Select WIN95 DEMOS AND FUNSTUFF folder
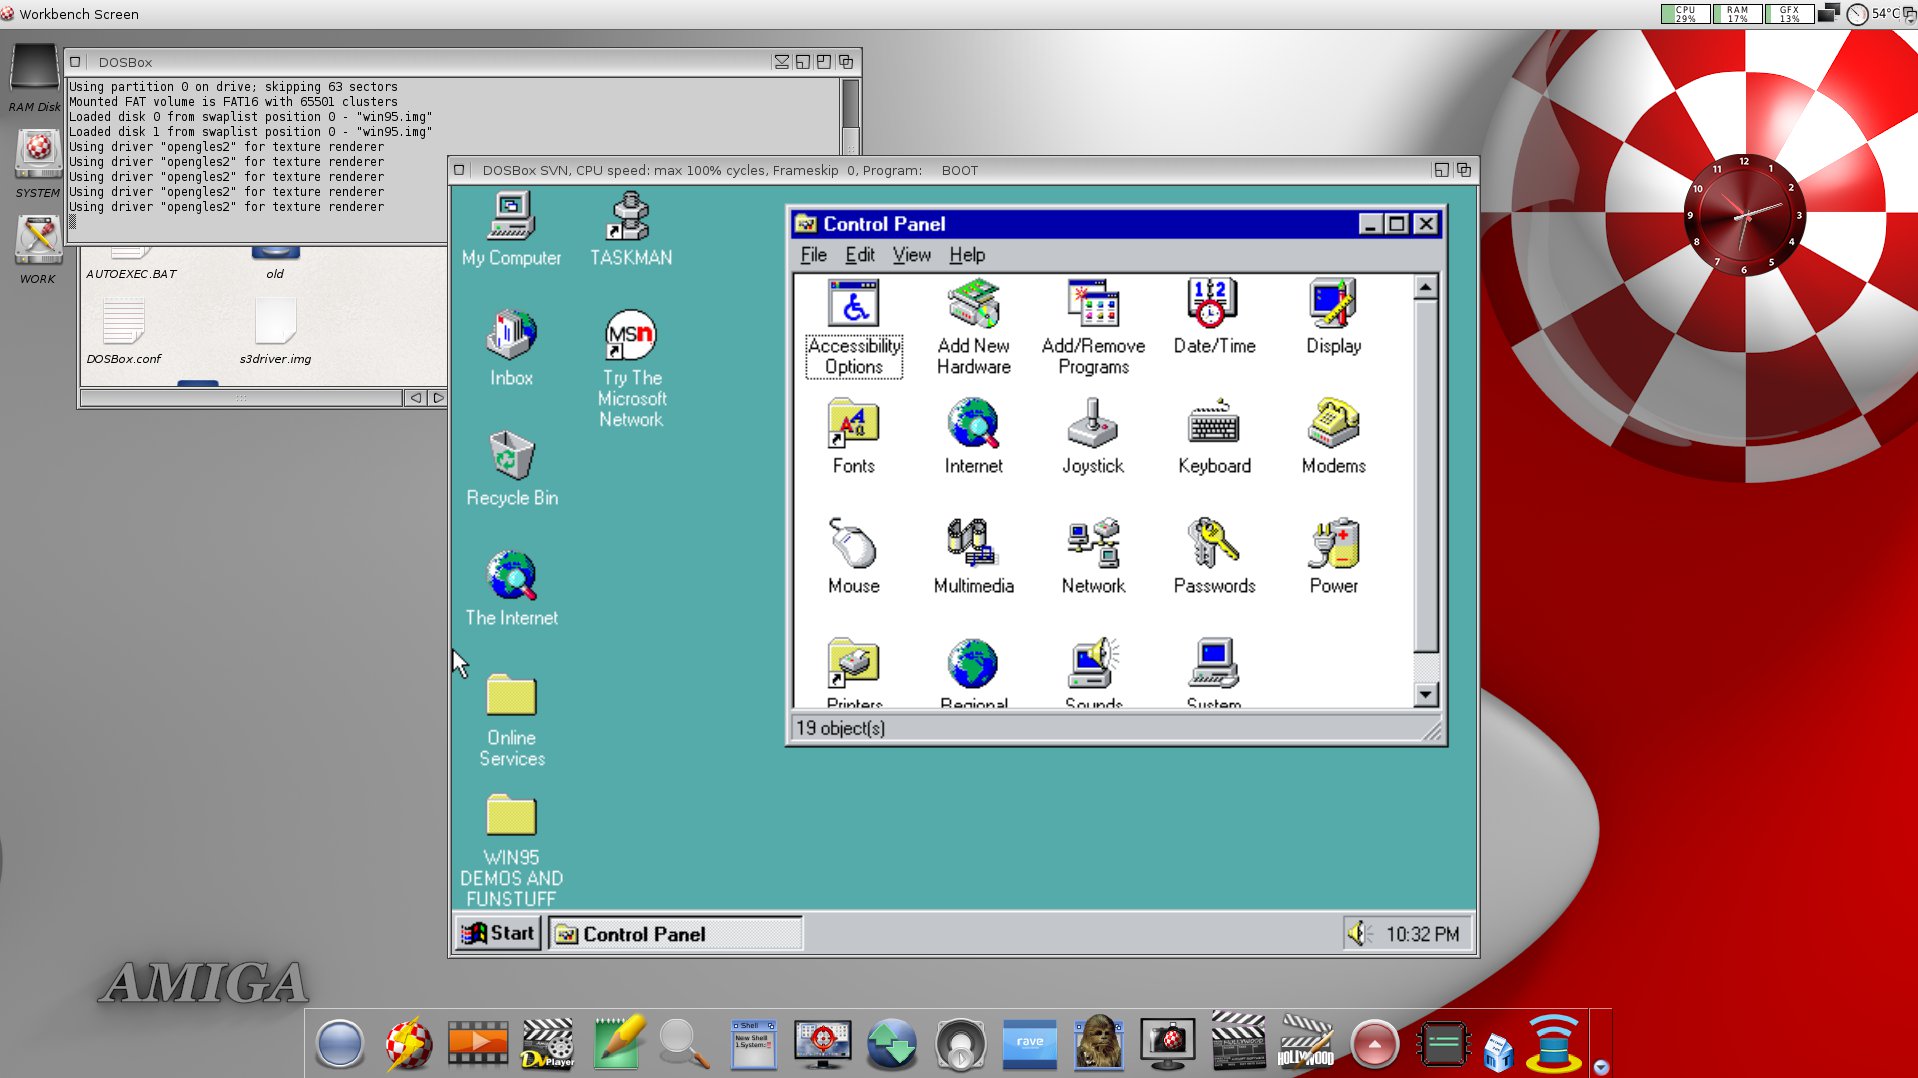This screenshot has height=1078, width=1918. pyautogui.click(x=511, y=850)
